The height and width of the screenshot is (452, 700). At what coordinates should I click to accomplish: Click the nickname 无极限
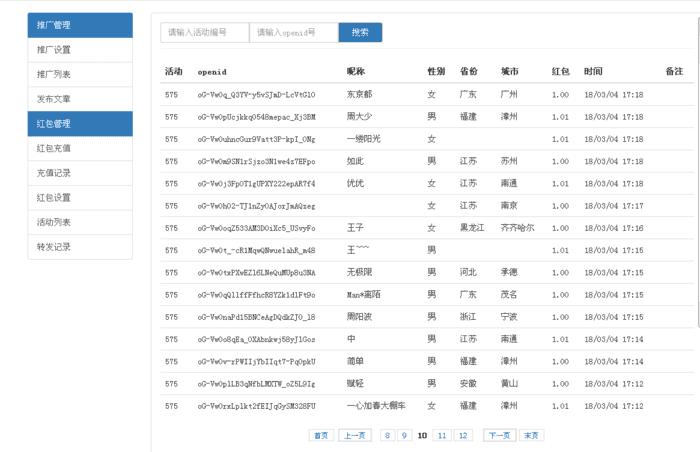click(359, 272)
